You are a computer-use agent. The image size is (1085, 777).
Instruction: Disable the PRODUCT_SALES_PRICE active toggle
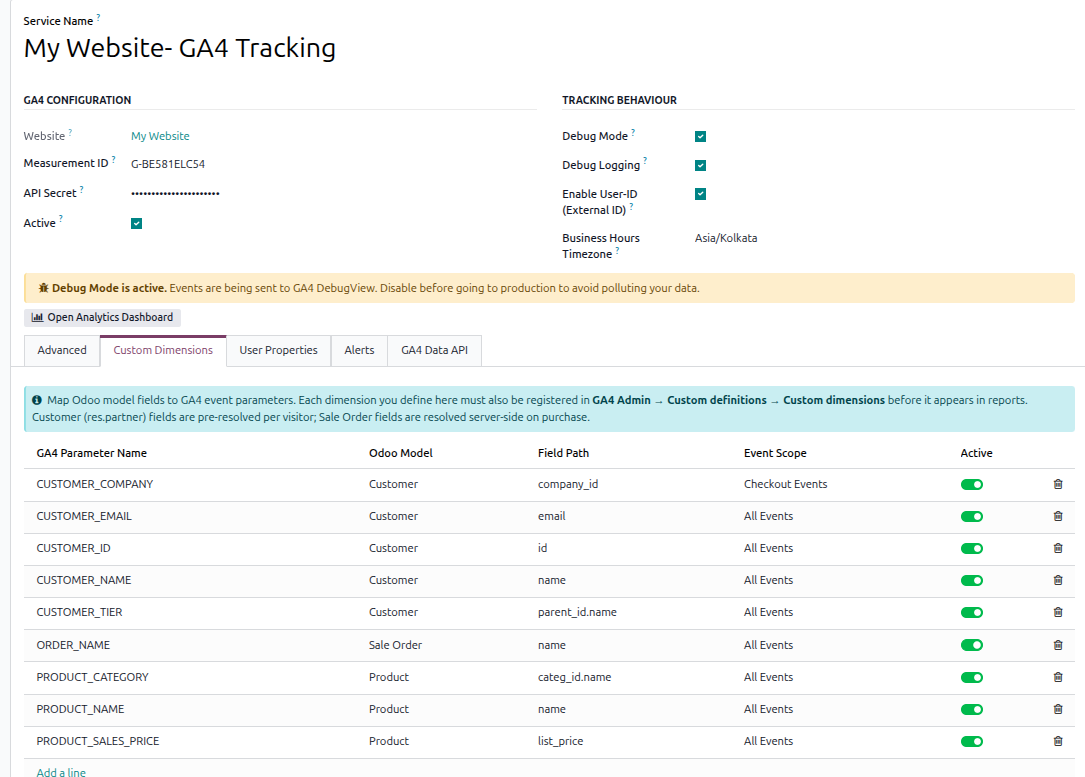[x=972, y=741]
